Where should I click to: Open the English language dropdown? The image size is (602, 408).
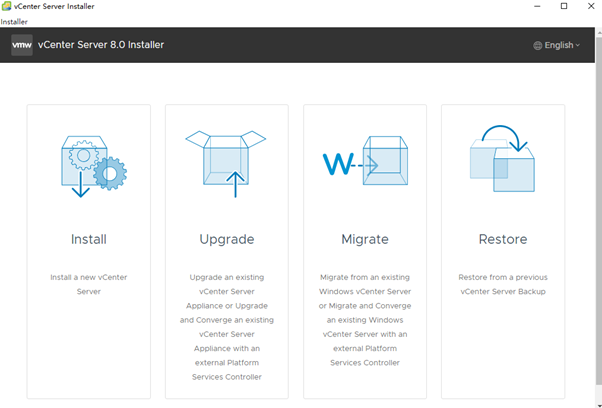click(x=556, y=45)
